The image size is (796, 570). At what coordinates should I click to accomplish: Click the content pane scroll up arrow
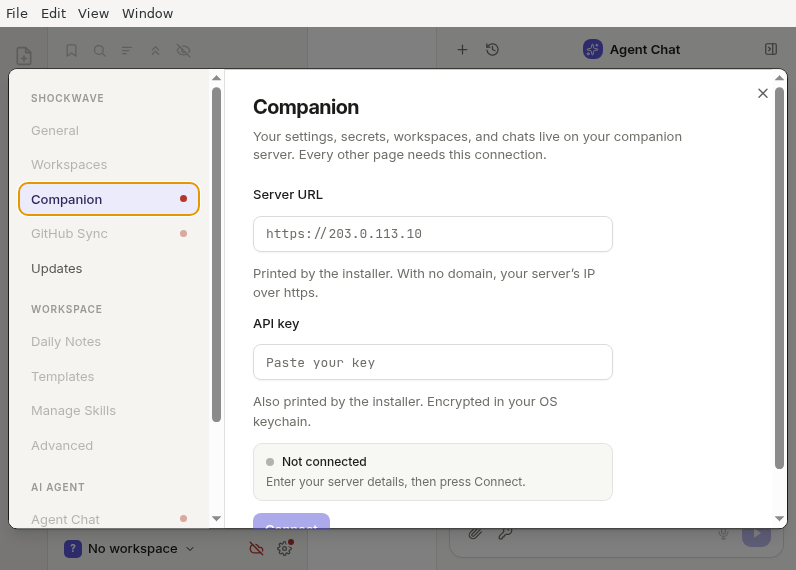pyautogui.click(x=780, y=78)
